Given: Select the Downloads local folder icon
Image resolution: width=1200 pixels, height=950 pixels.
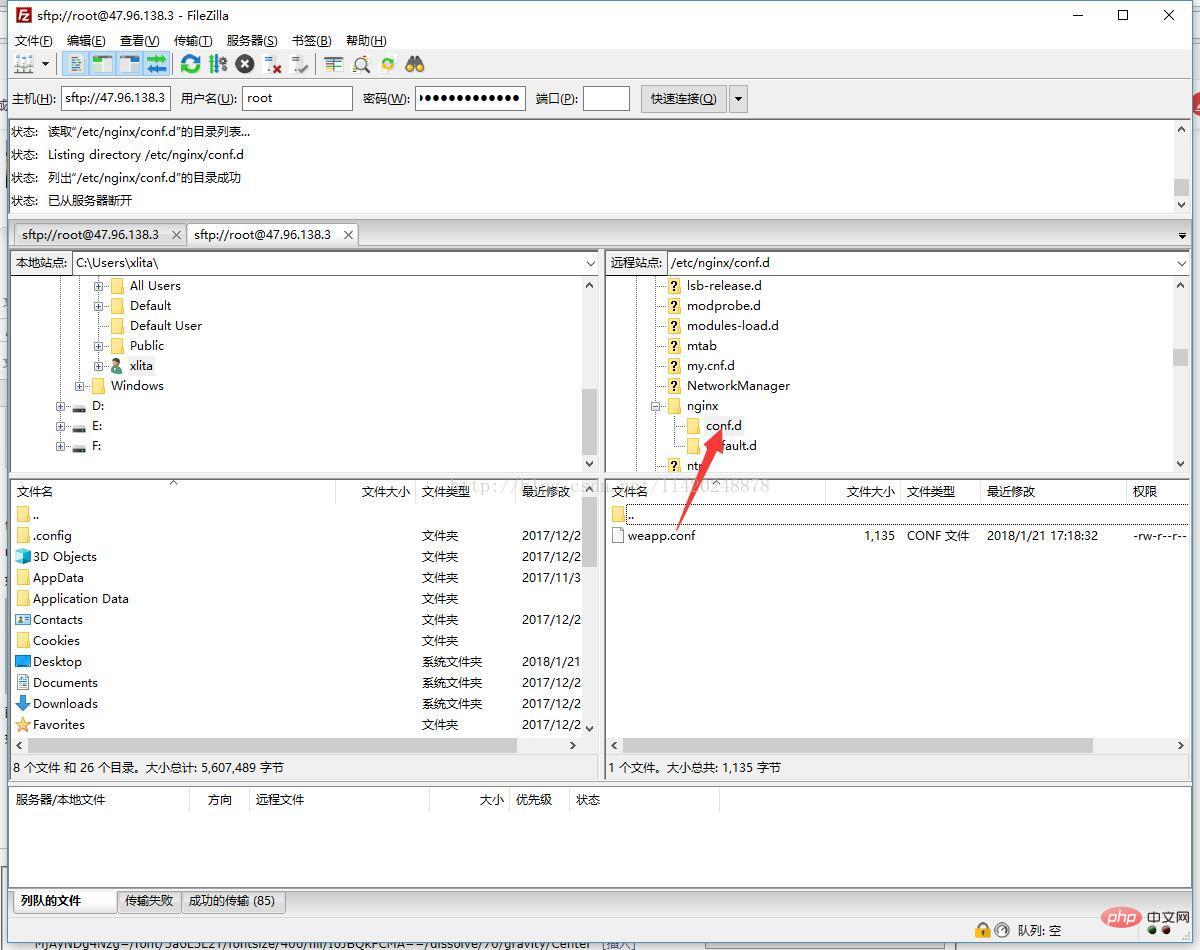Looking at the screenshot, I should click(23, 703).
